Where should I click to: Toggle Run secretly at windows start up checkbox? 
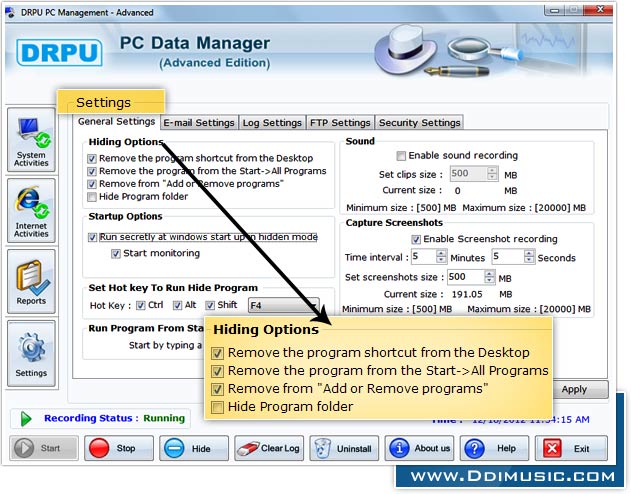(92, 237)
